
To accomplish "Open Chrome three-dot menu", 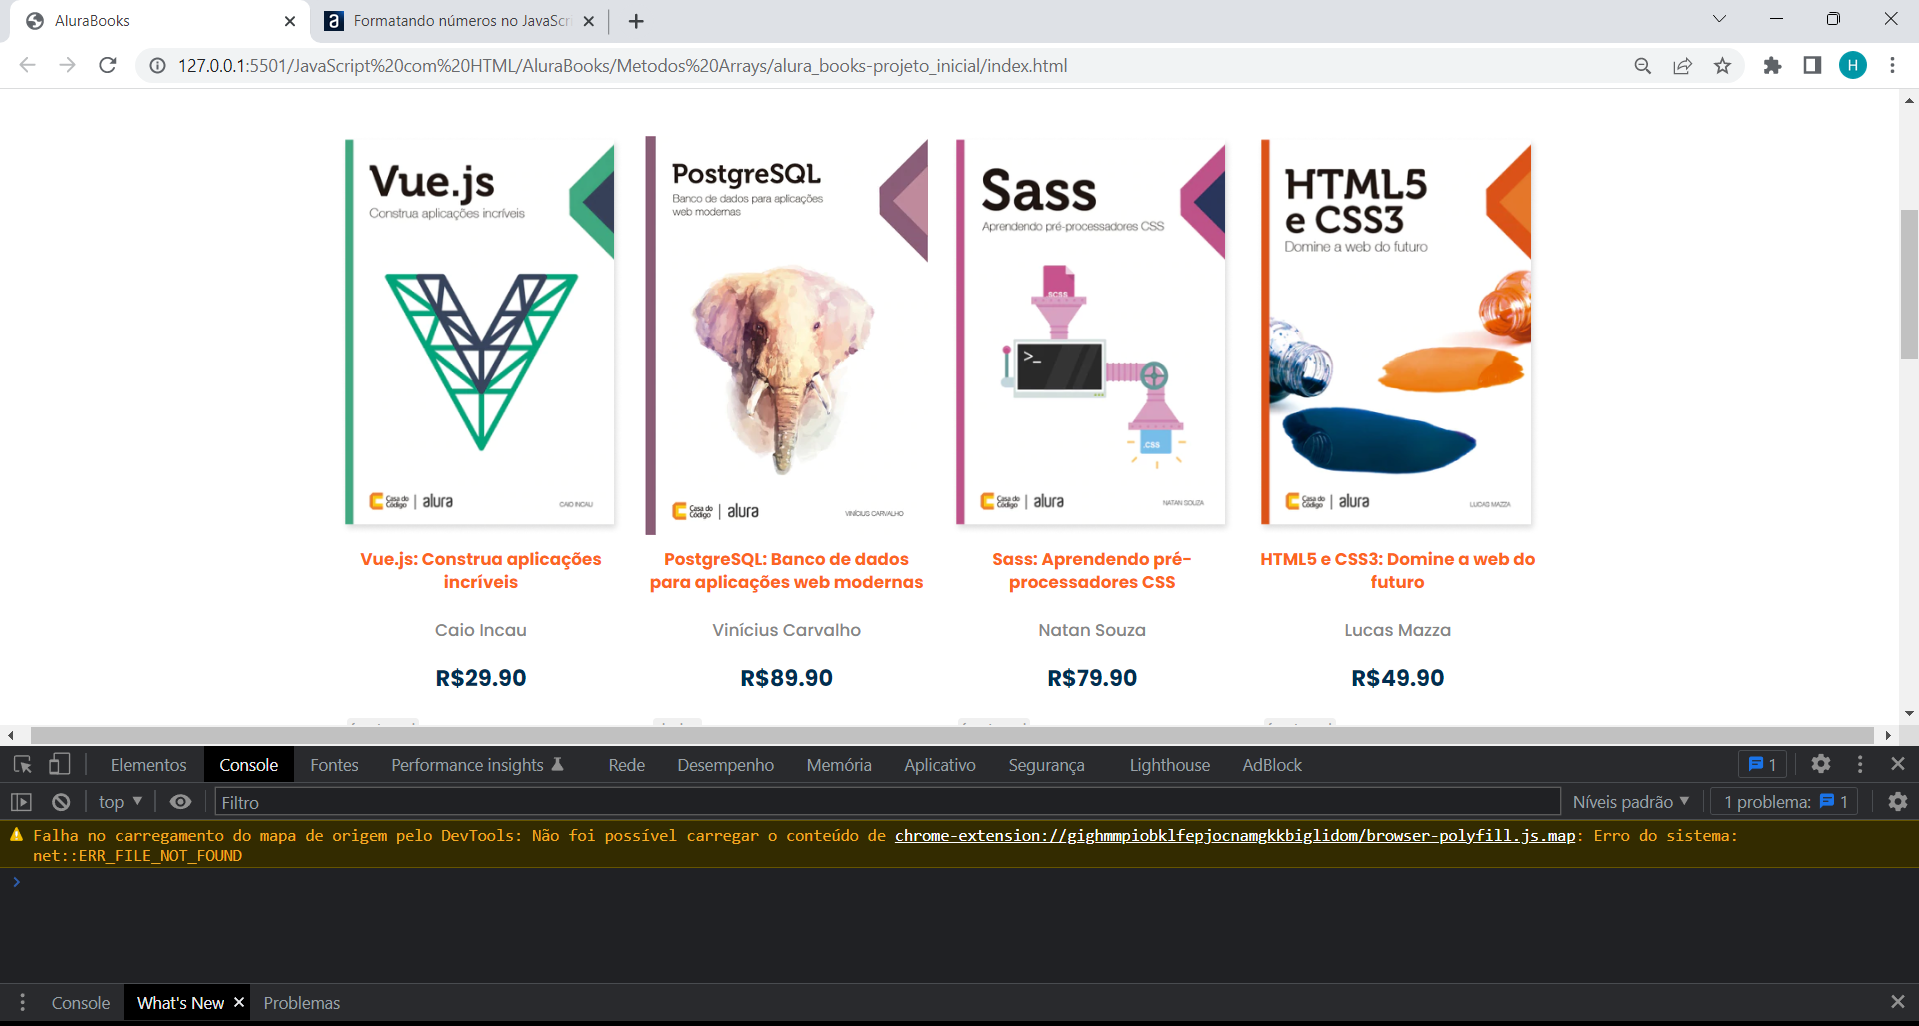I will pos(1892,66).
